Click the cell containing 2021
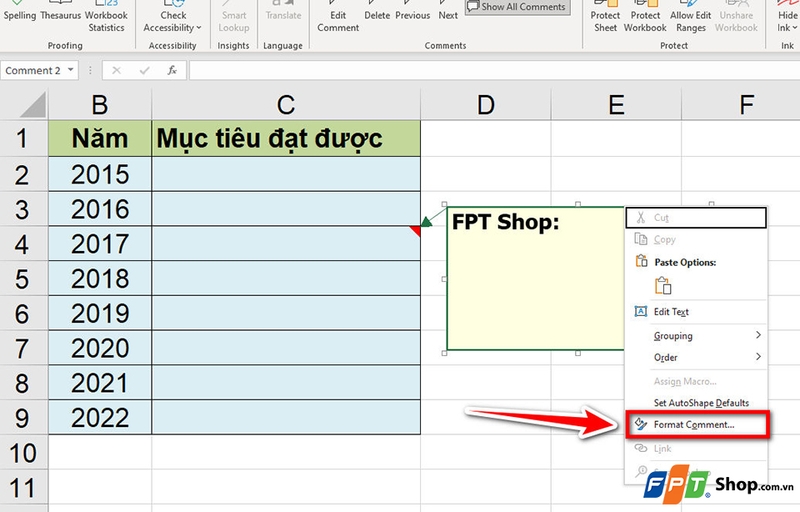800x512 pixels. point(100,382)
